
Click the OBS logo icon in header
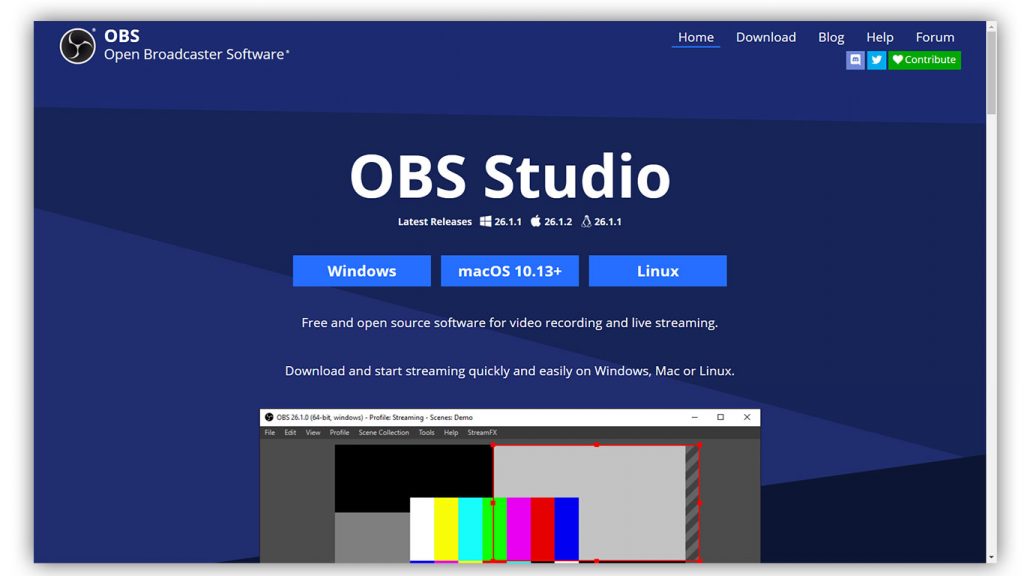click(x=77, y=46)
